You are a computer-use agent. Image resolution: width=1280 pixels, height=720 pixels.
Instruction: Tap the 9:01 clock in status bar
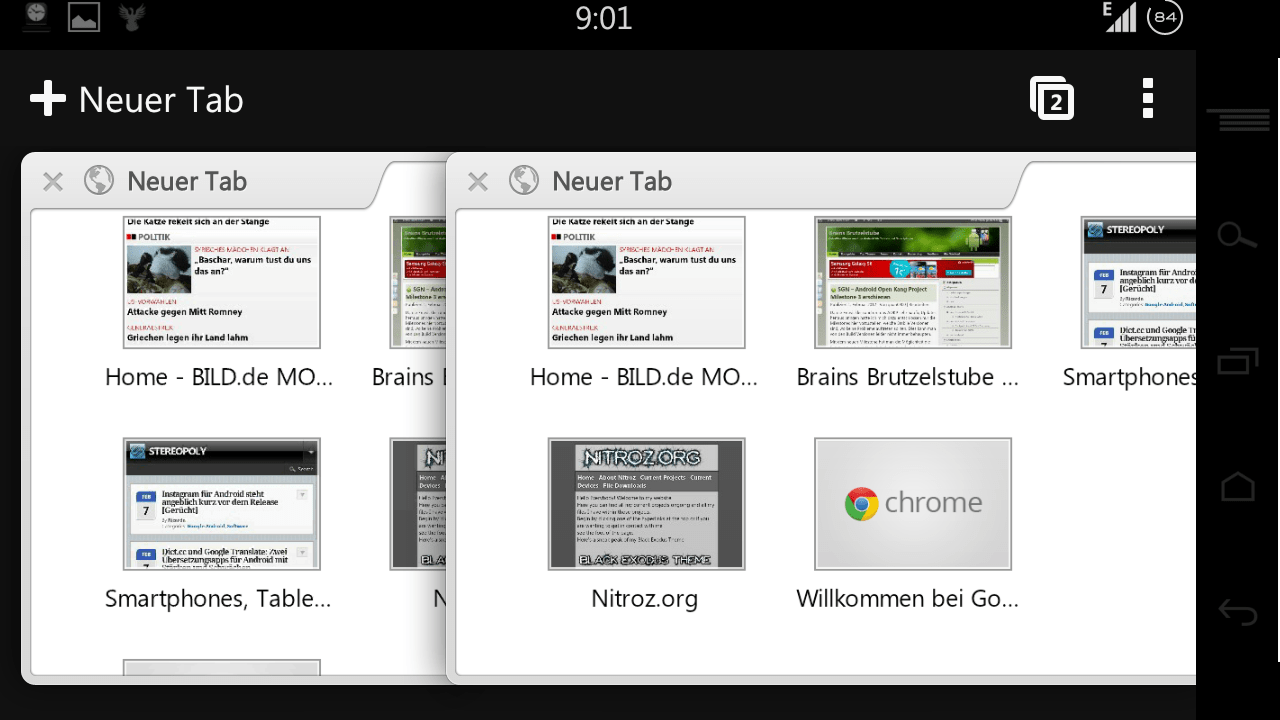click(604, 18)
